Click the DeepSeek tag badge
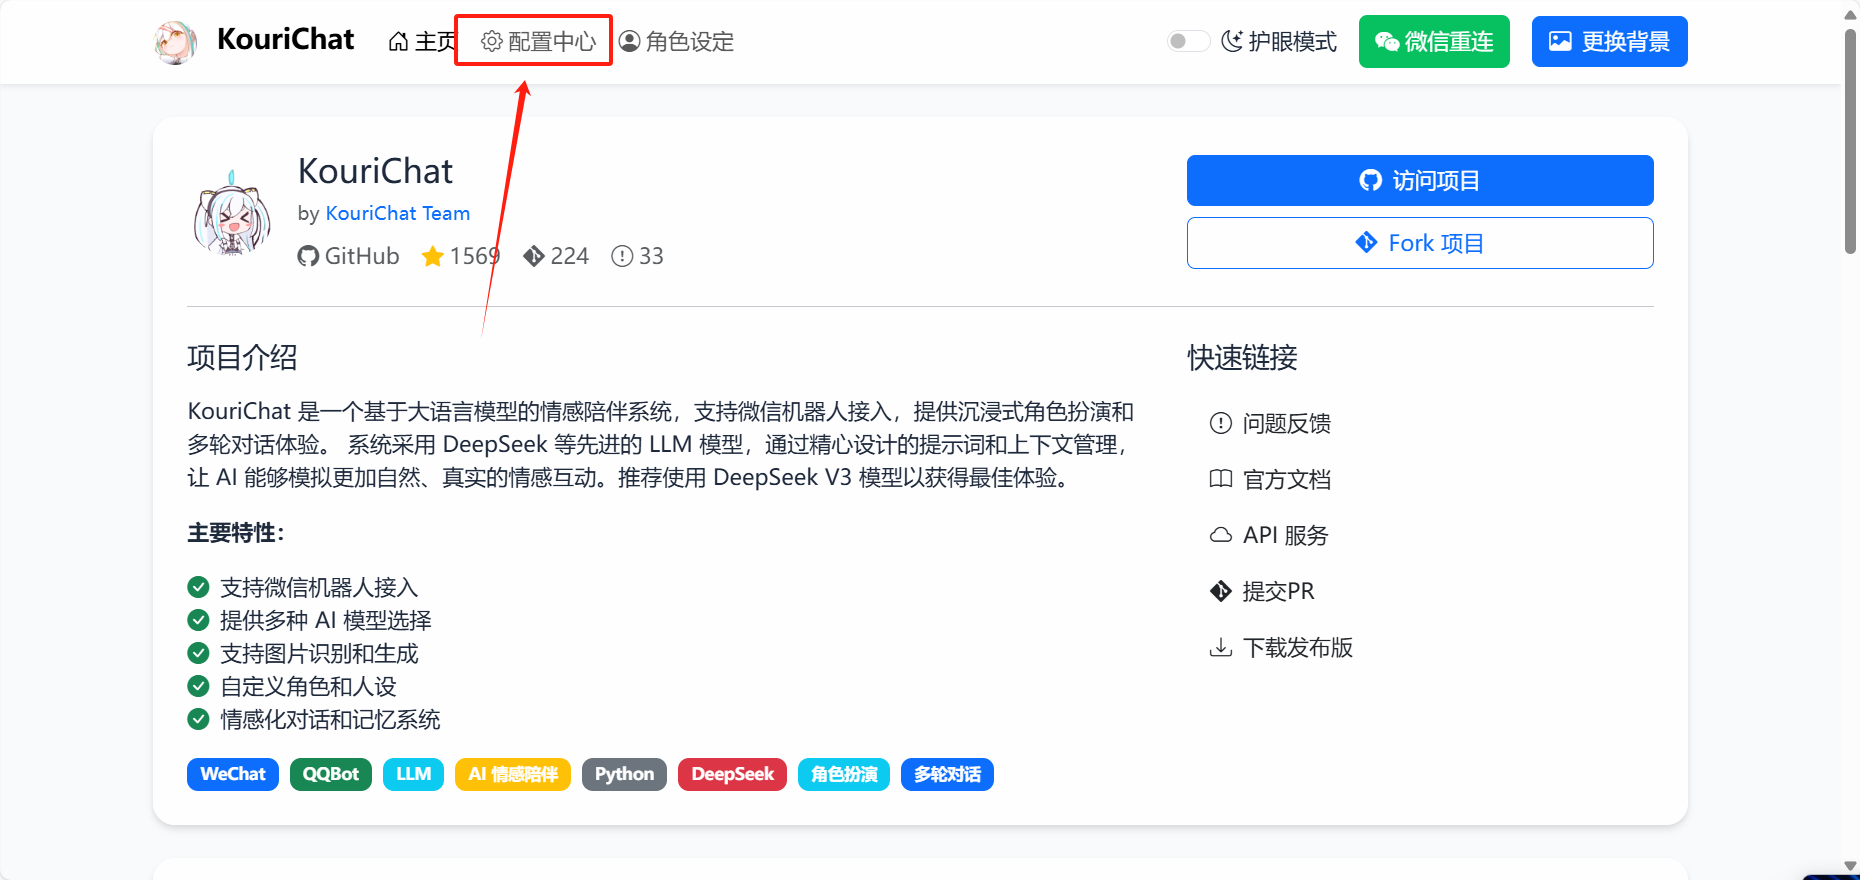The image size is (1860, 880). pos(733,775)
